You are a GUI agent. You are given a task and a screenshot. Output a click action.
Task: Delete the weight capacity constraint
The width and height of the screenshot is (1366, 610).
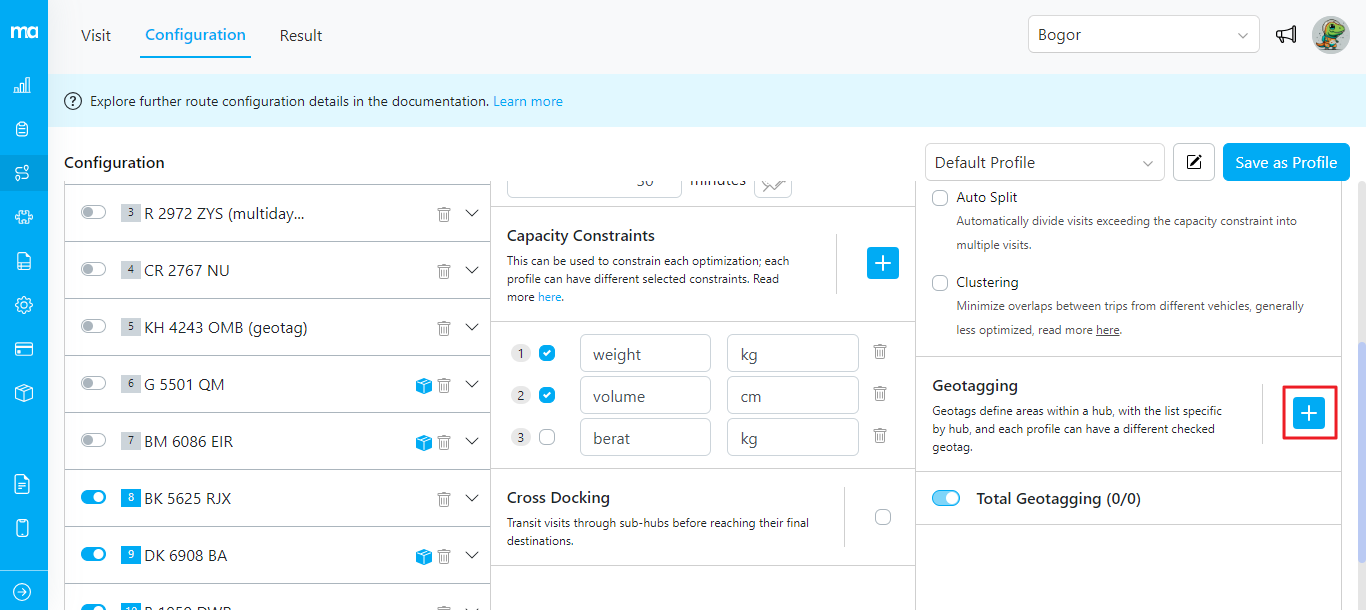click(x=879, y=352)
